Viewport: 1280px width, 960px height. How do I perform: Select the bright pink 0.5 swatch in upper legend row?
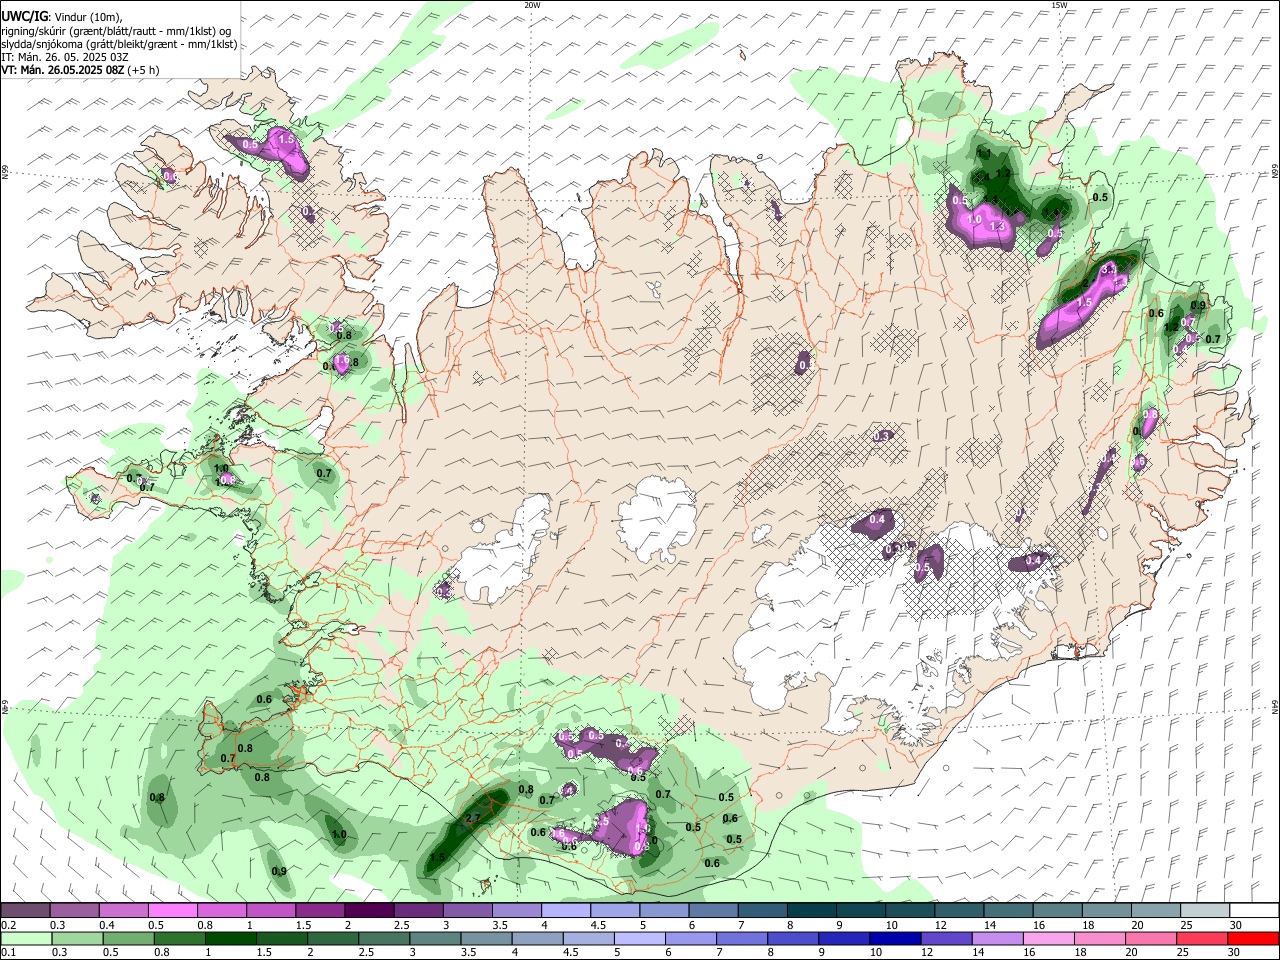coord(172,911)
